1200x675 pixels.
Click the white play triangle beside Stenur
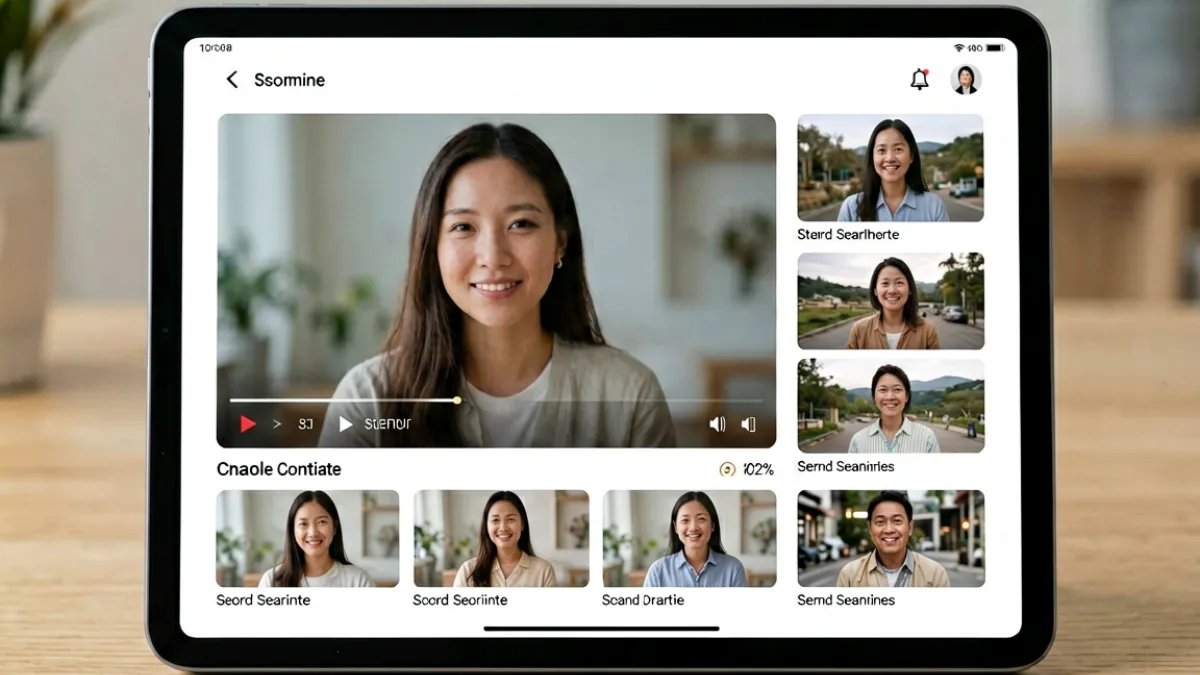pyautogui.click(x=346, y=424)
